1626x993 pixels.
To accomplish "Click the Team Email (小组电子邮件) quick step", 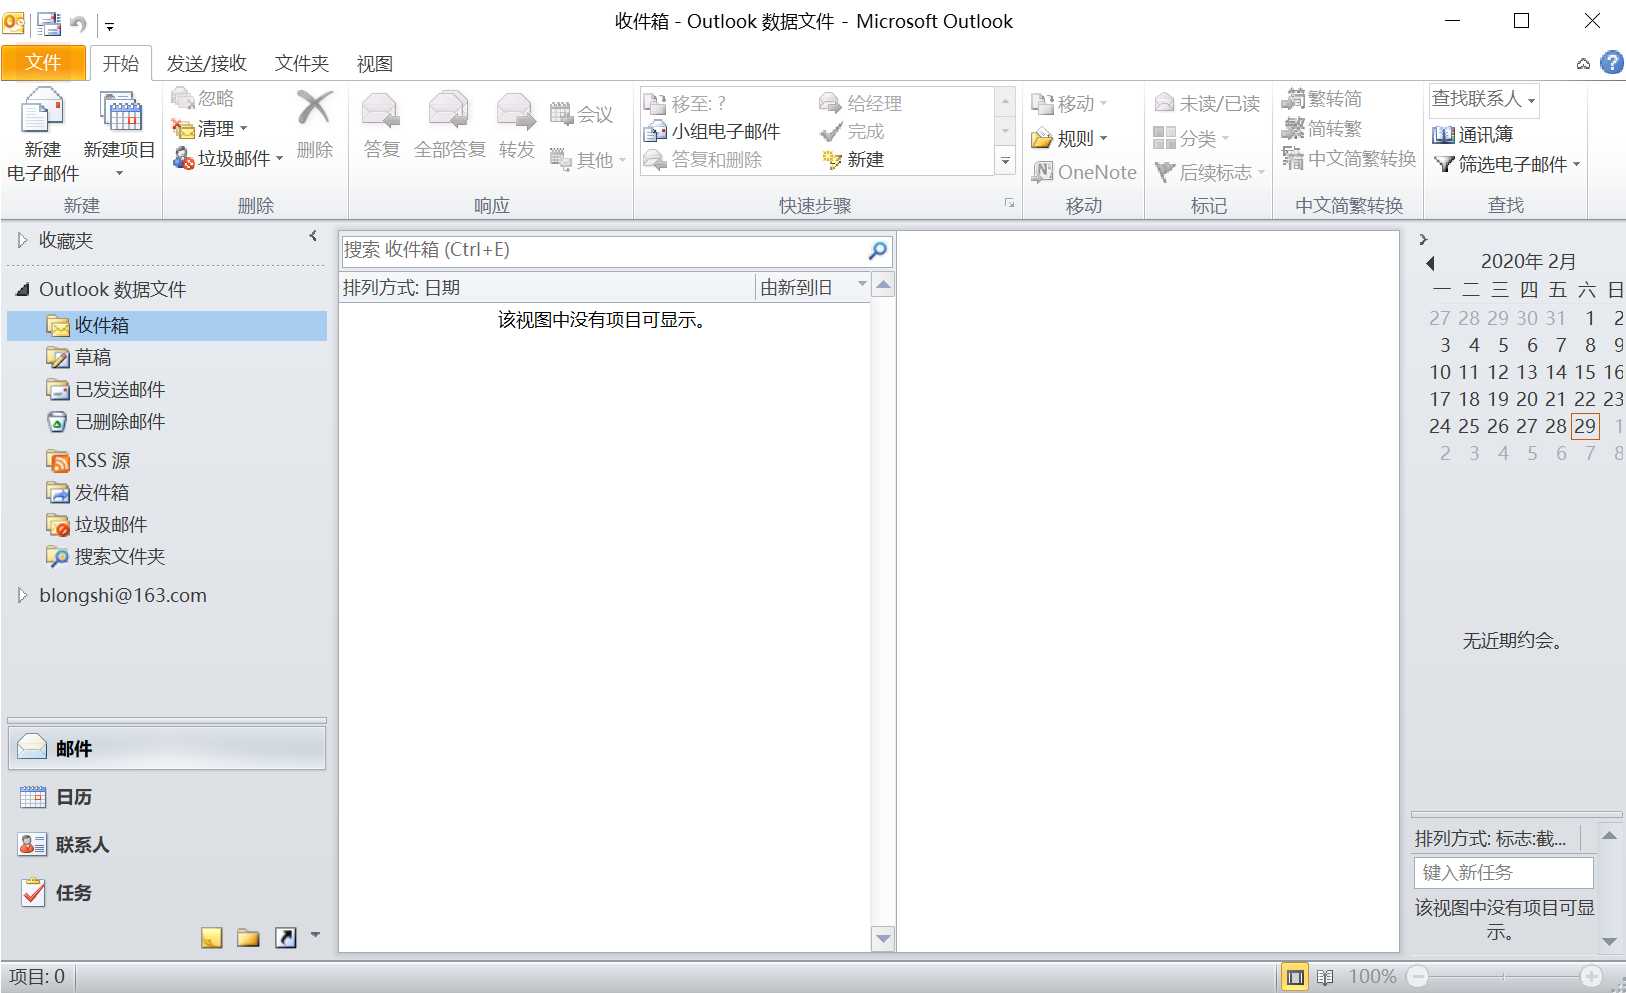I will (712, 131).
